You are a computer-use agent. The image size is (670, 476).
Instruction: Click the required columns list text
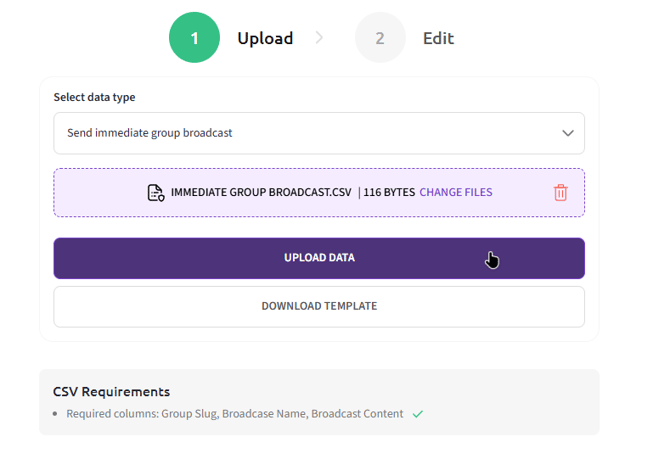[x=235, y=414]
